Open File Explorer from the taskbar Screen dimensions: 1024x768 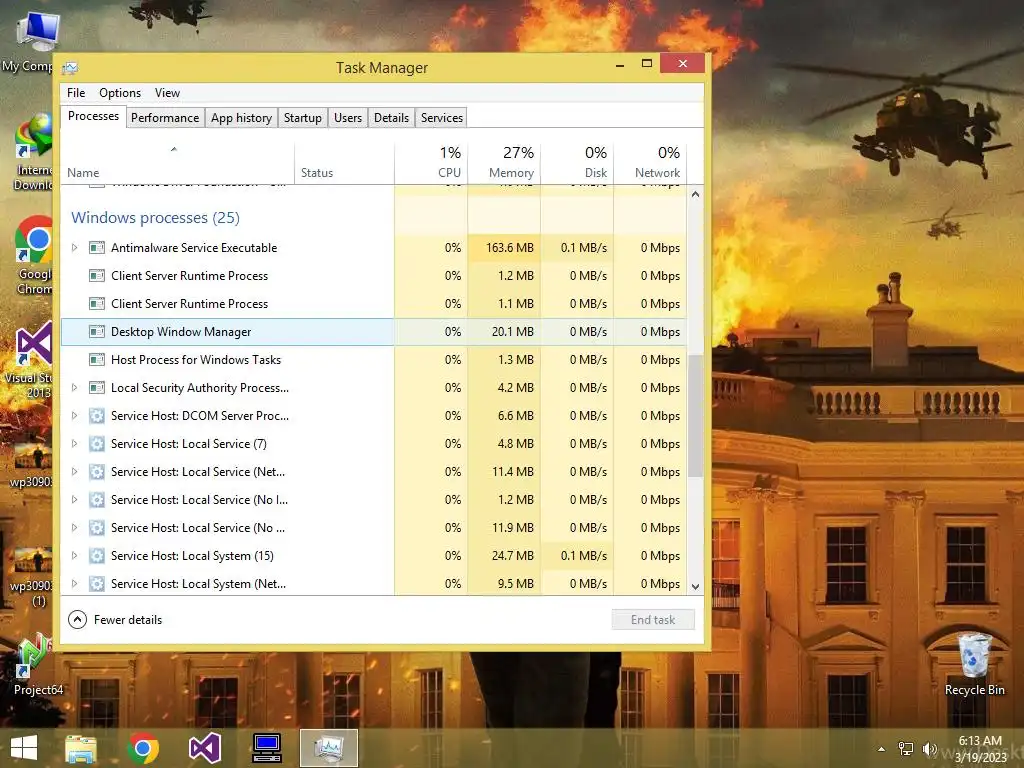click(x=81, y=748)
